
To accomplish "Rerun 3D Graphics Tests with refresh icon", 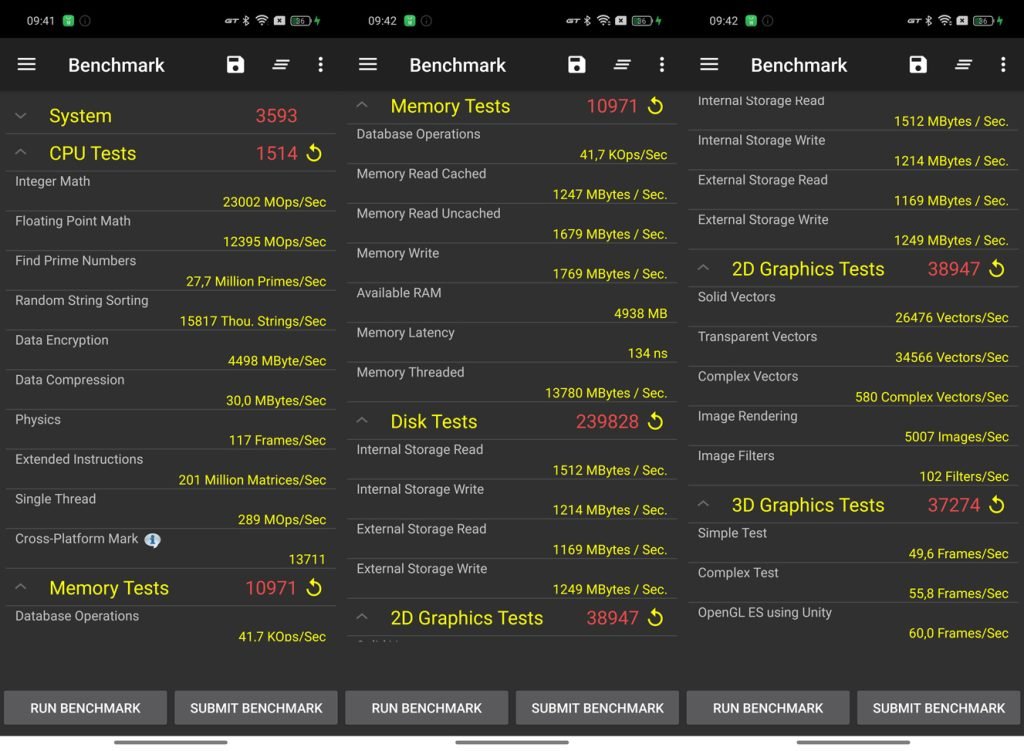I will 997,505.
